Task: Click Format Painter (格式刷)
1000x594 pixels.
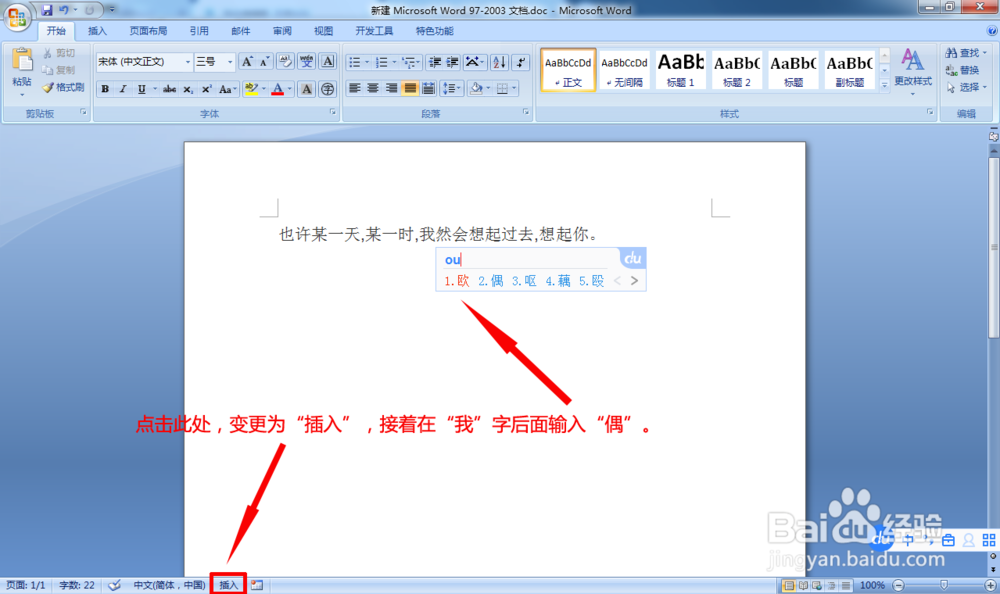Action: coord(63,87)
